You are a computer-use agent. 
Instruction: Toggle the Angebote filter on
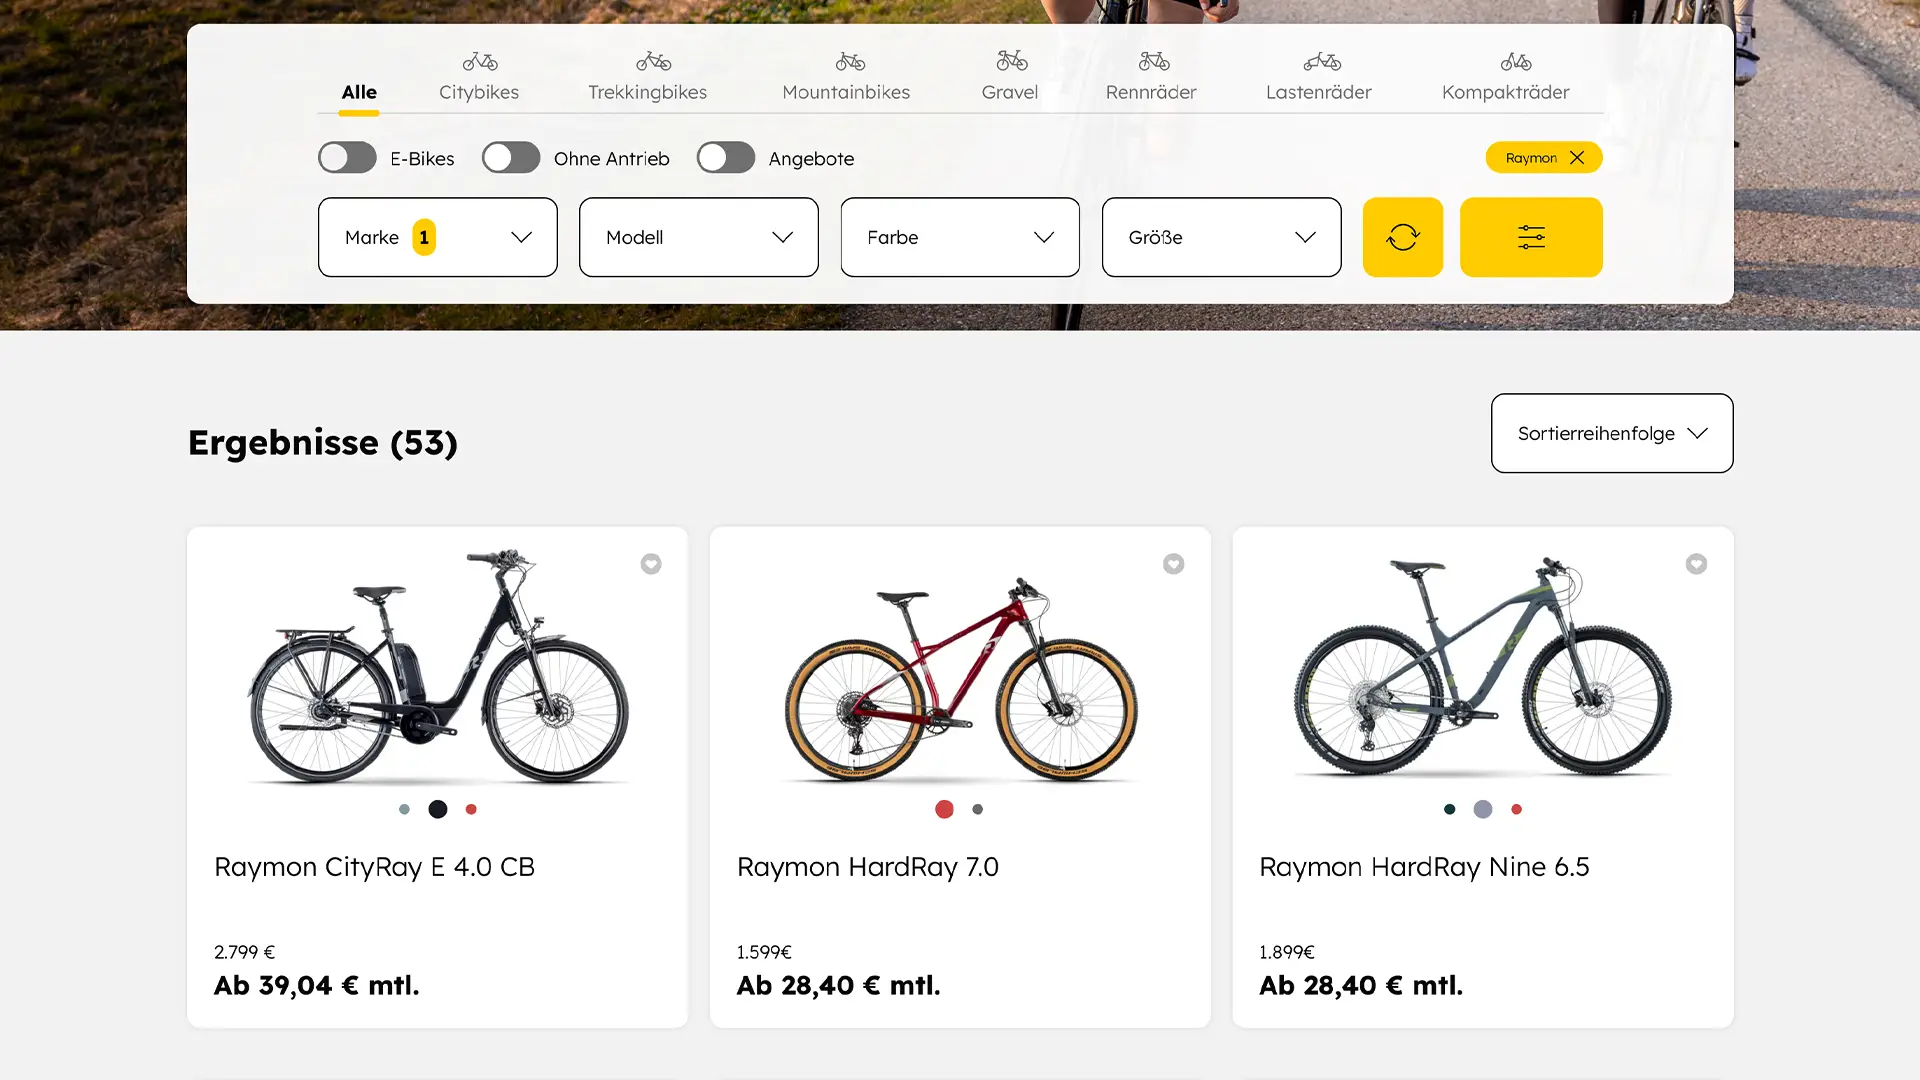click(726, 158)
